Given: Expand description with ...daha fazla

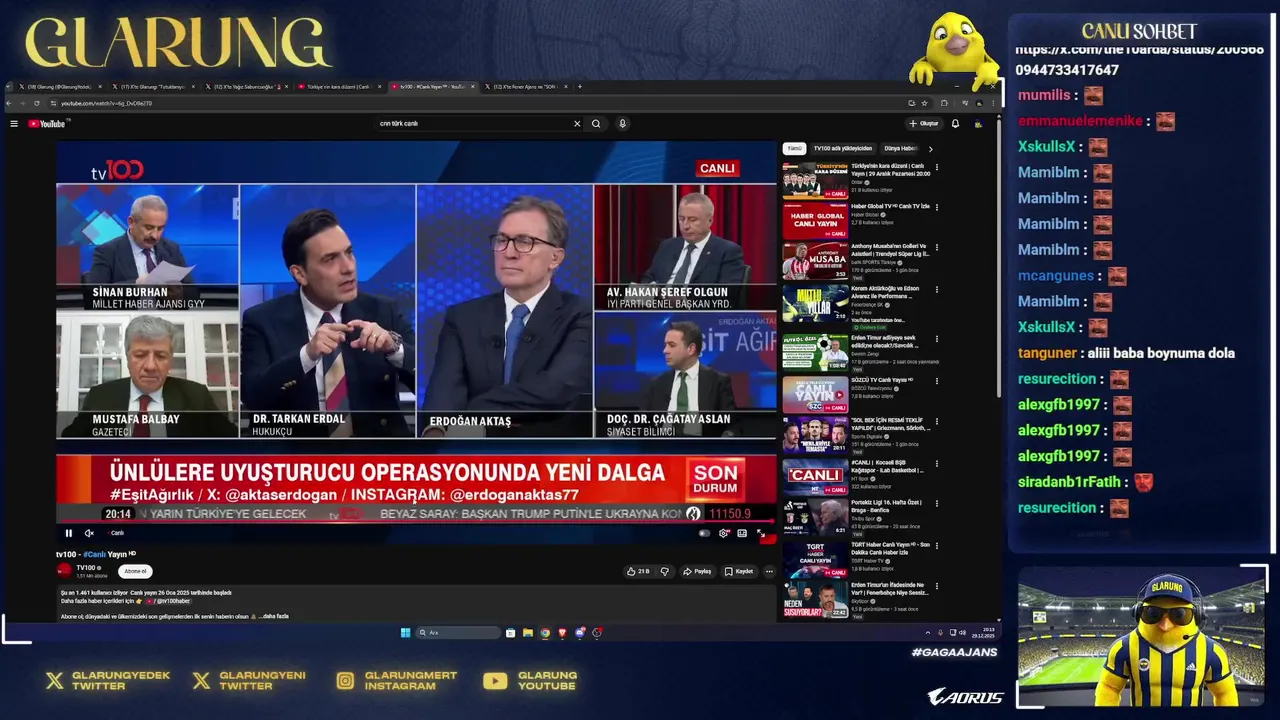Looking at the screenshot, I should coord(274,616).
